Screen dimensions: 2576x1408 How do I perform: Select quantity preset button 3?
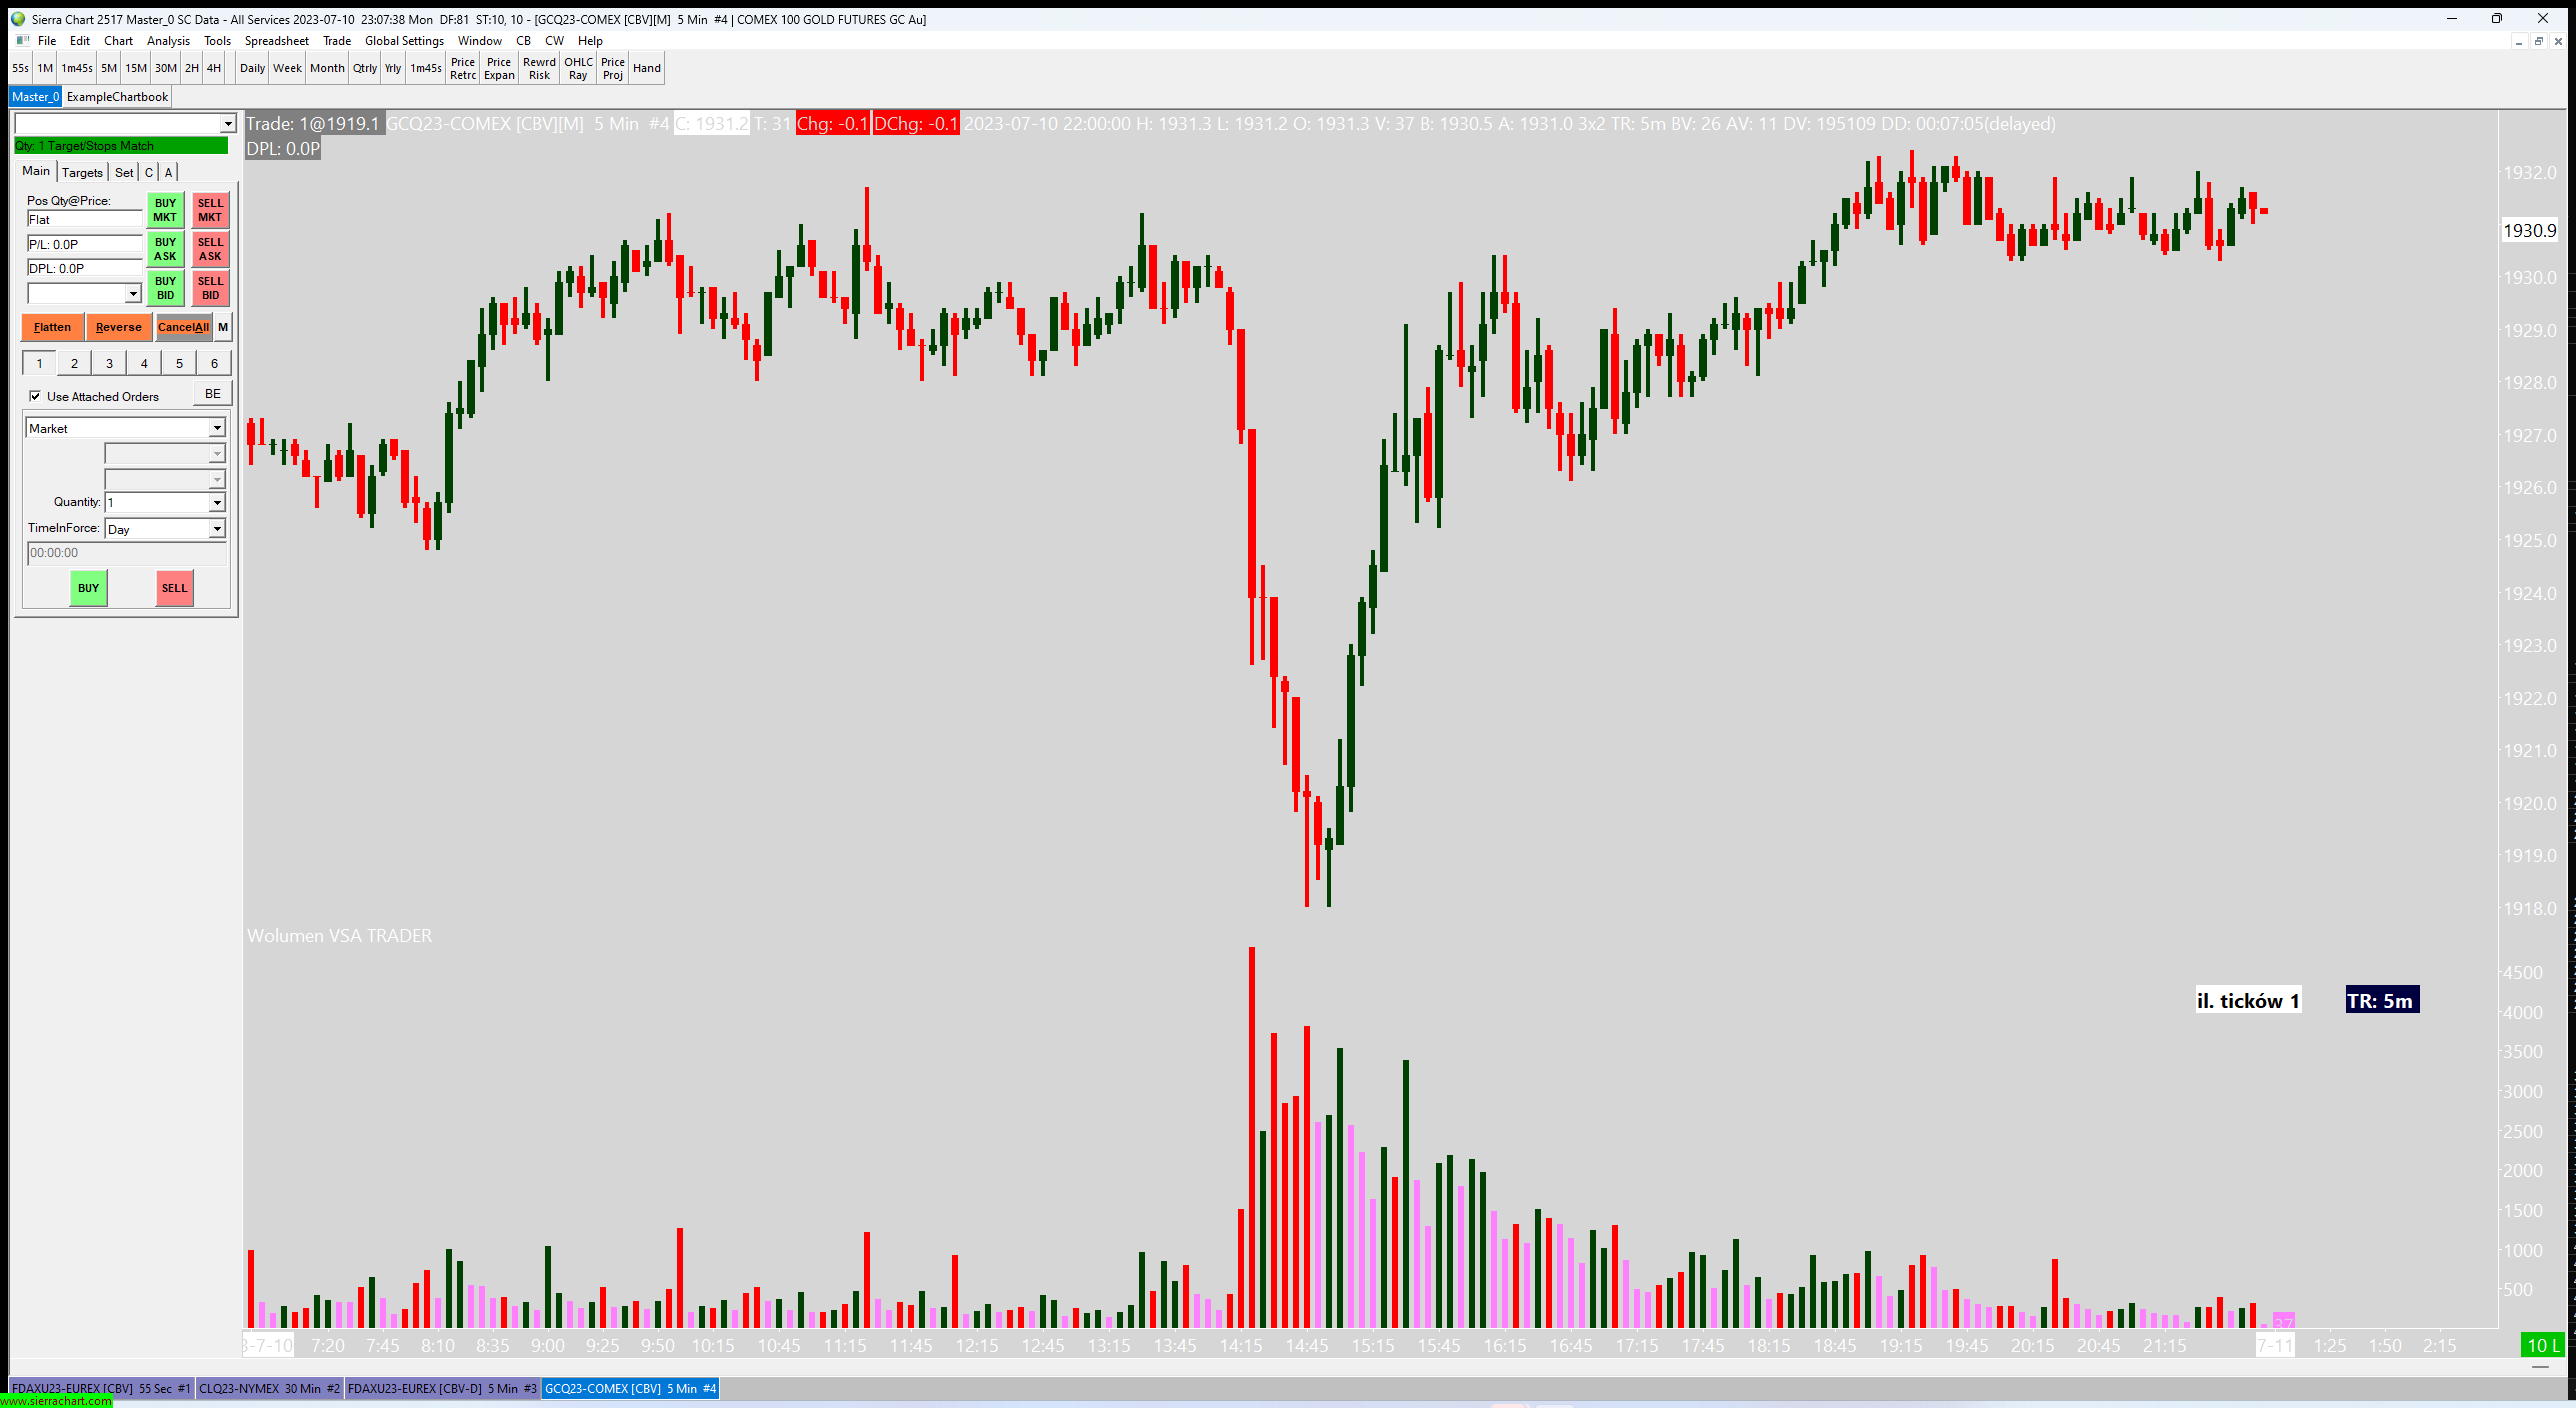tap(109, 363)
